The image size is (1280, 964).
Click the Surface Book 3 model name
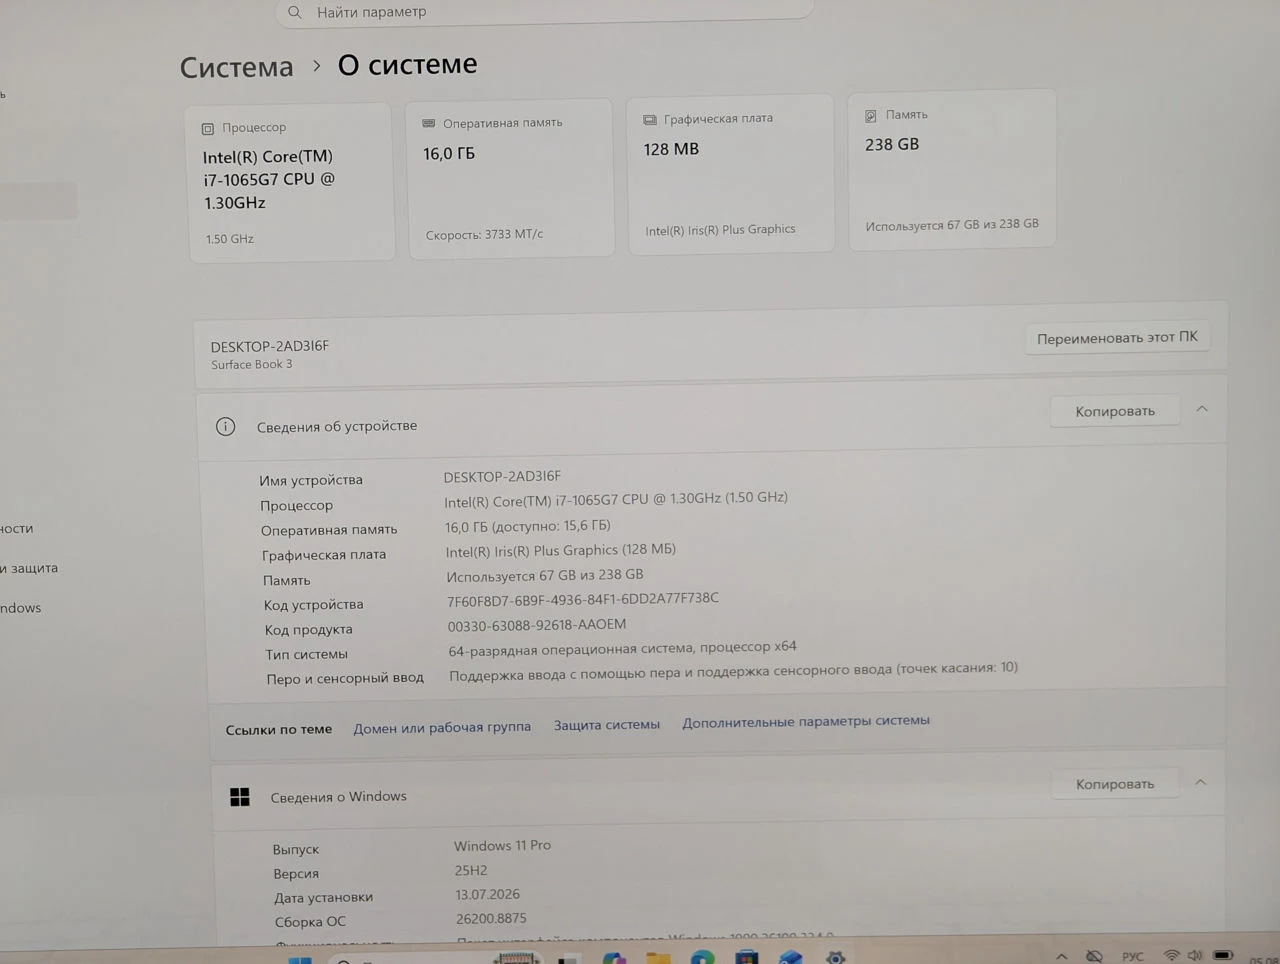coord(252,365)
